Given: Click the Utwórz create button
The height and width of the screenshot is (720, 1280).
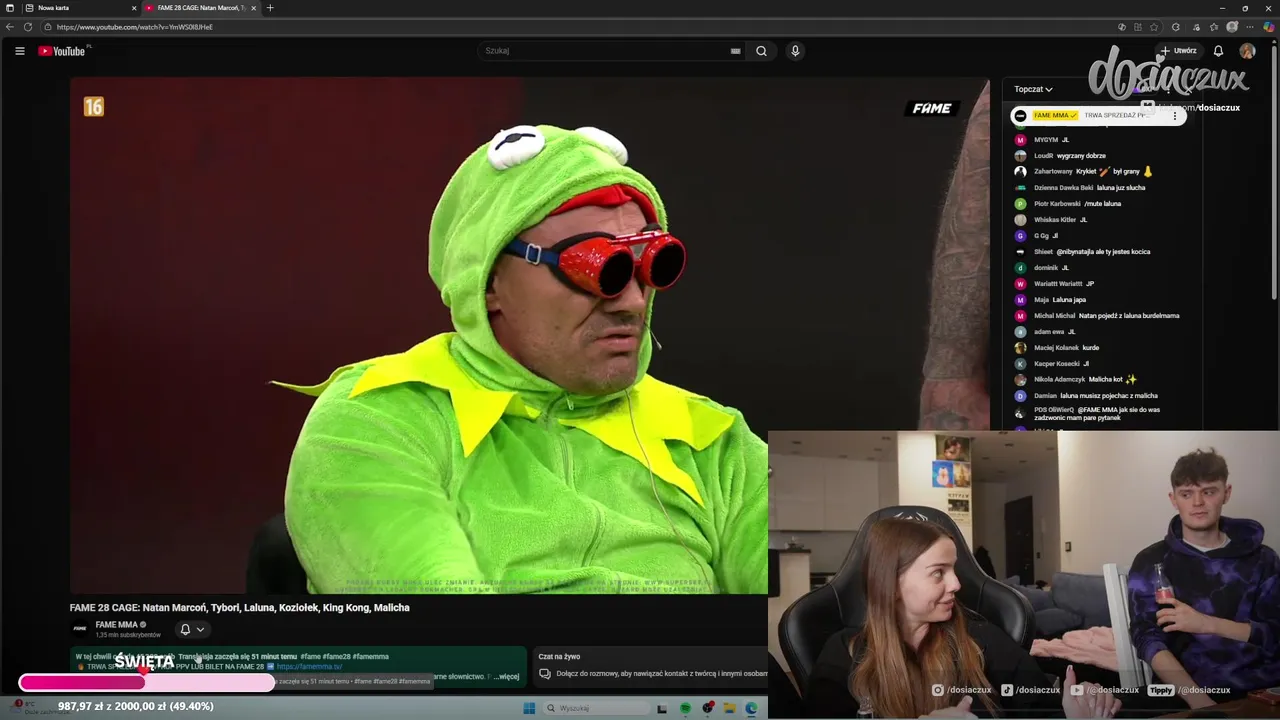Looking at the screenshot, I should [1178, 51].
